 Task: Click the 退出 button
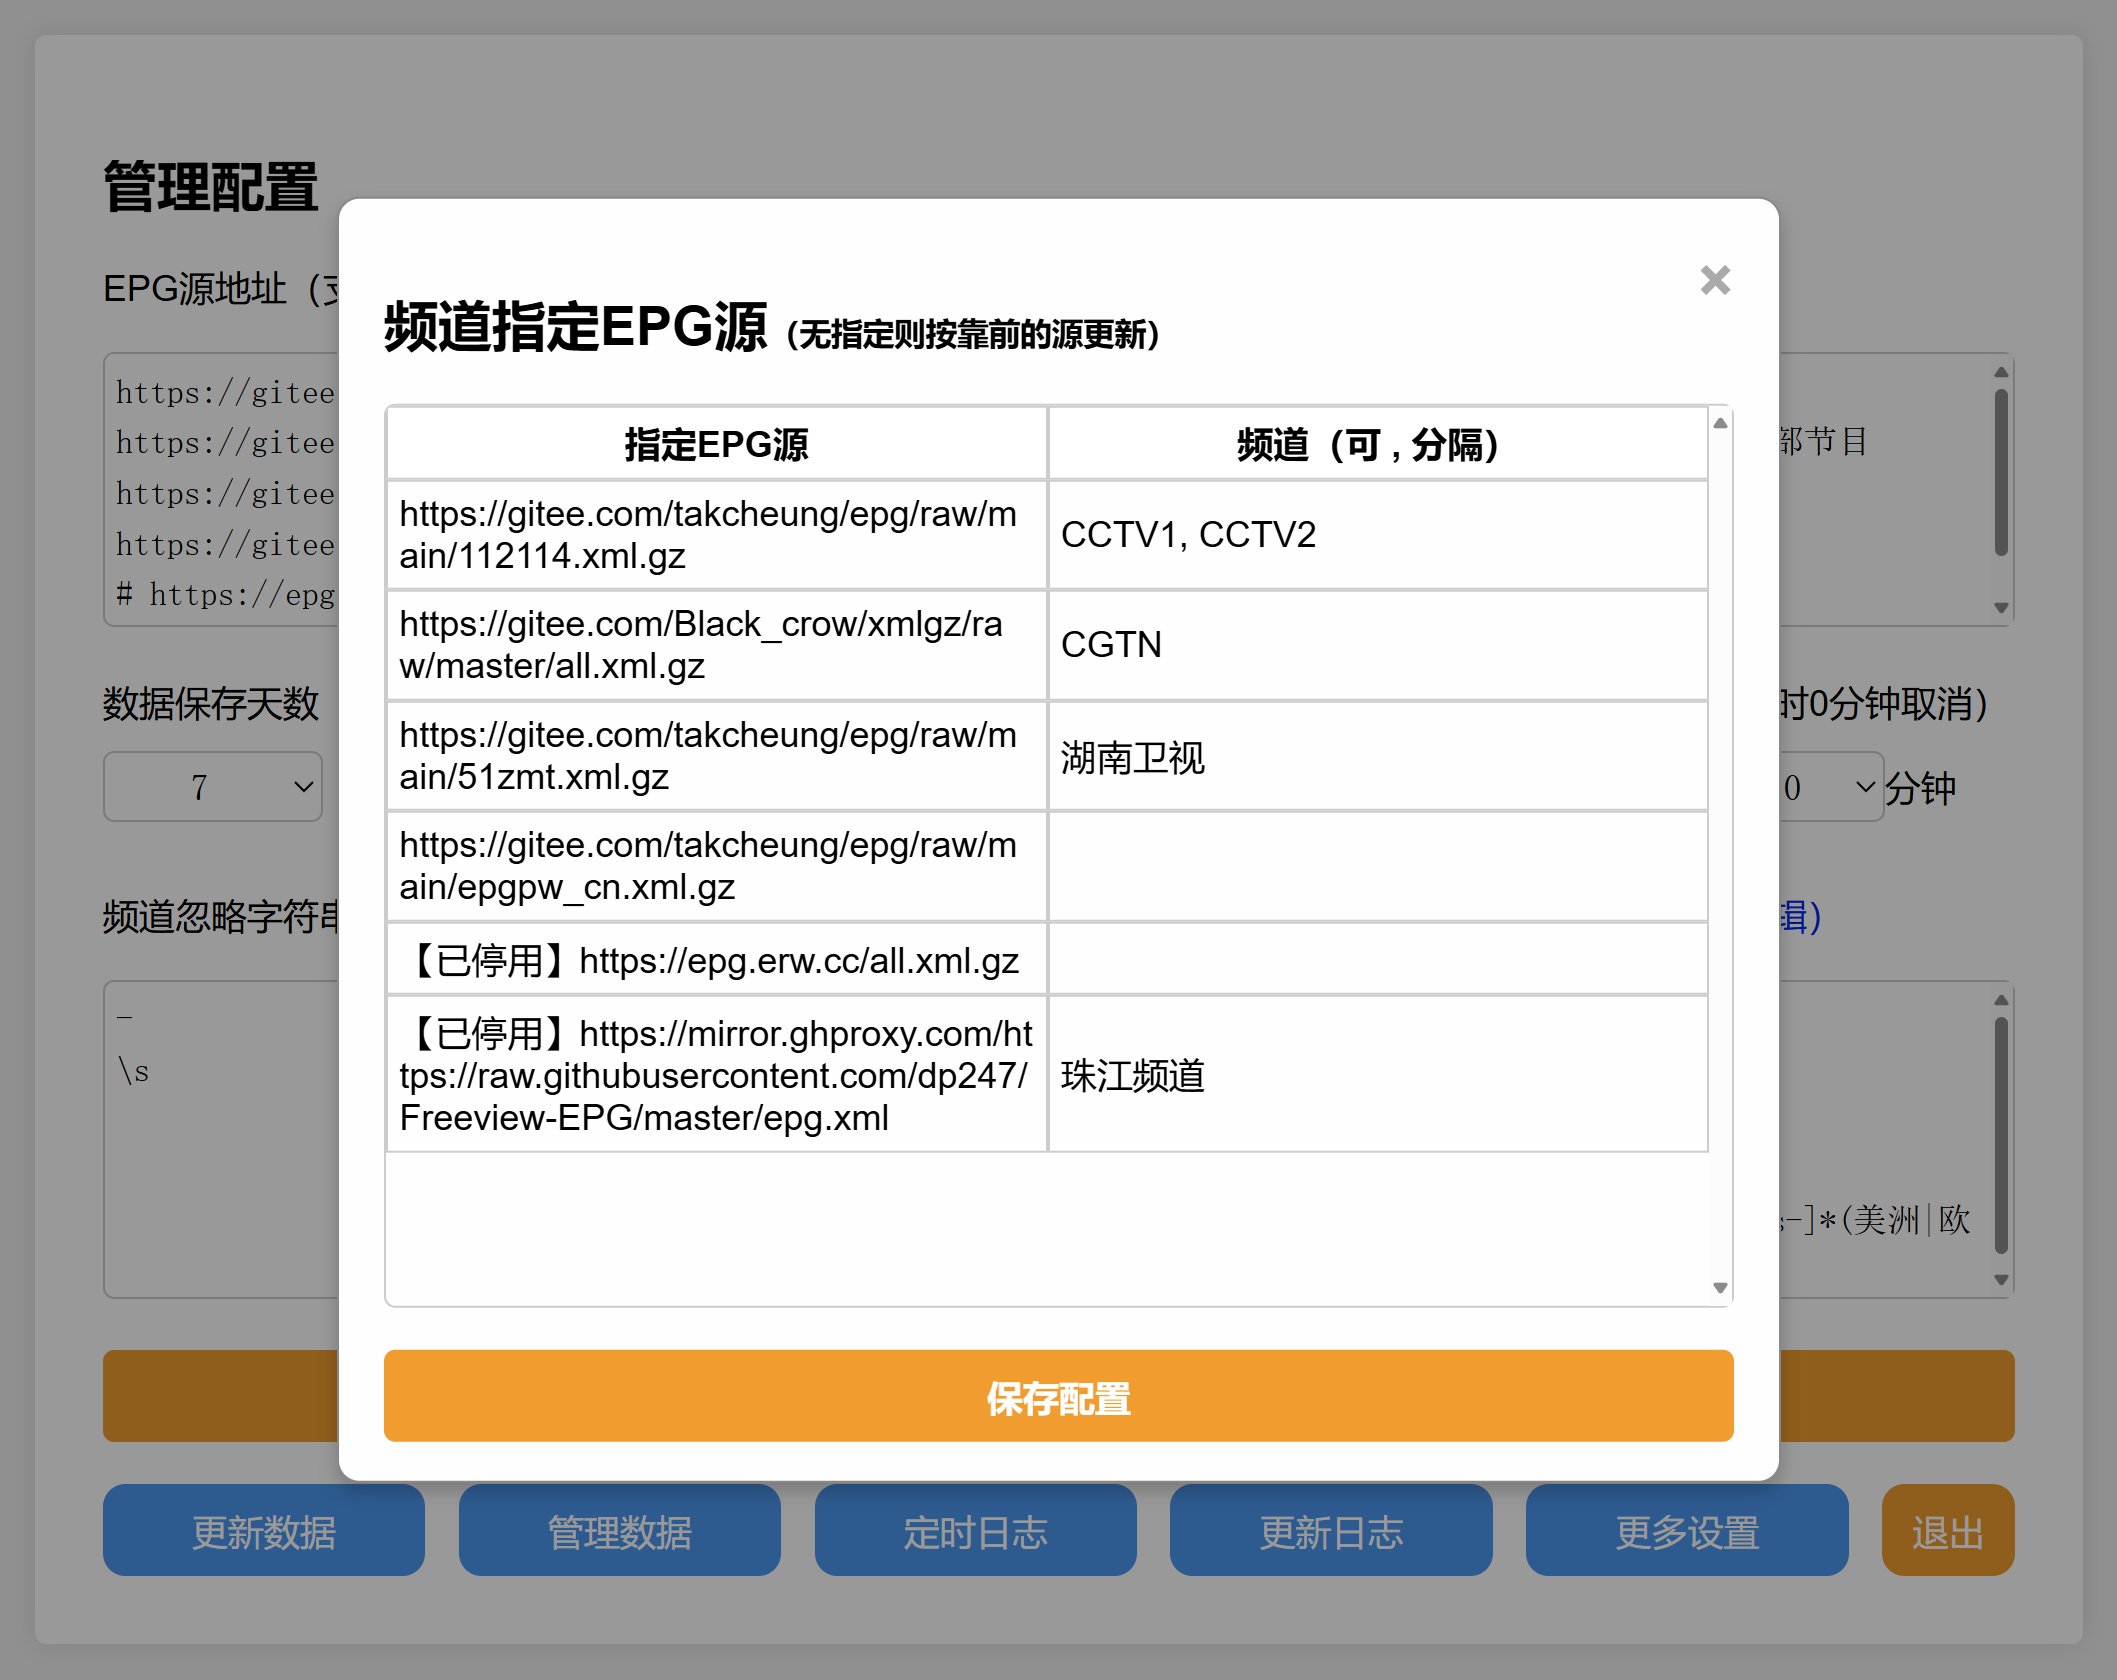tap(1947, 1531)
